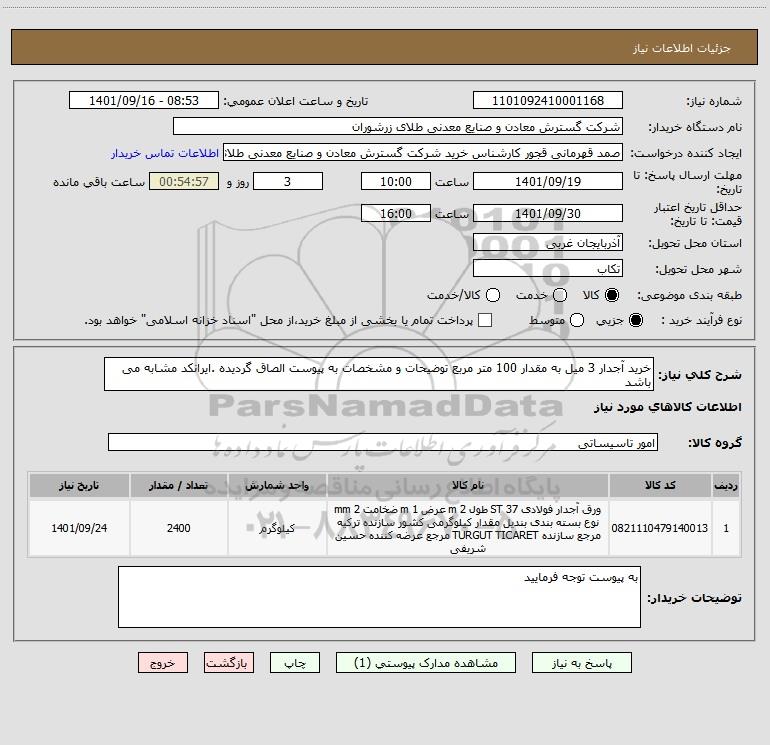Click the استان محل تحویل field
The image size is (770, 745).
pyautogui.click(x=548, y=243)
